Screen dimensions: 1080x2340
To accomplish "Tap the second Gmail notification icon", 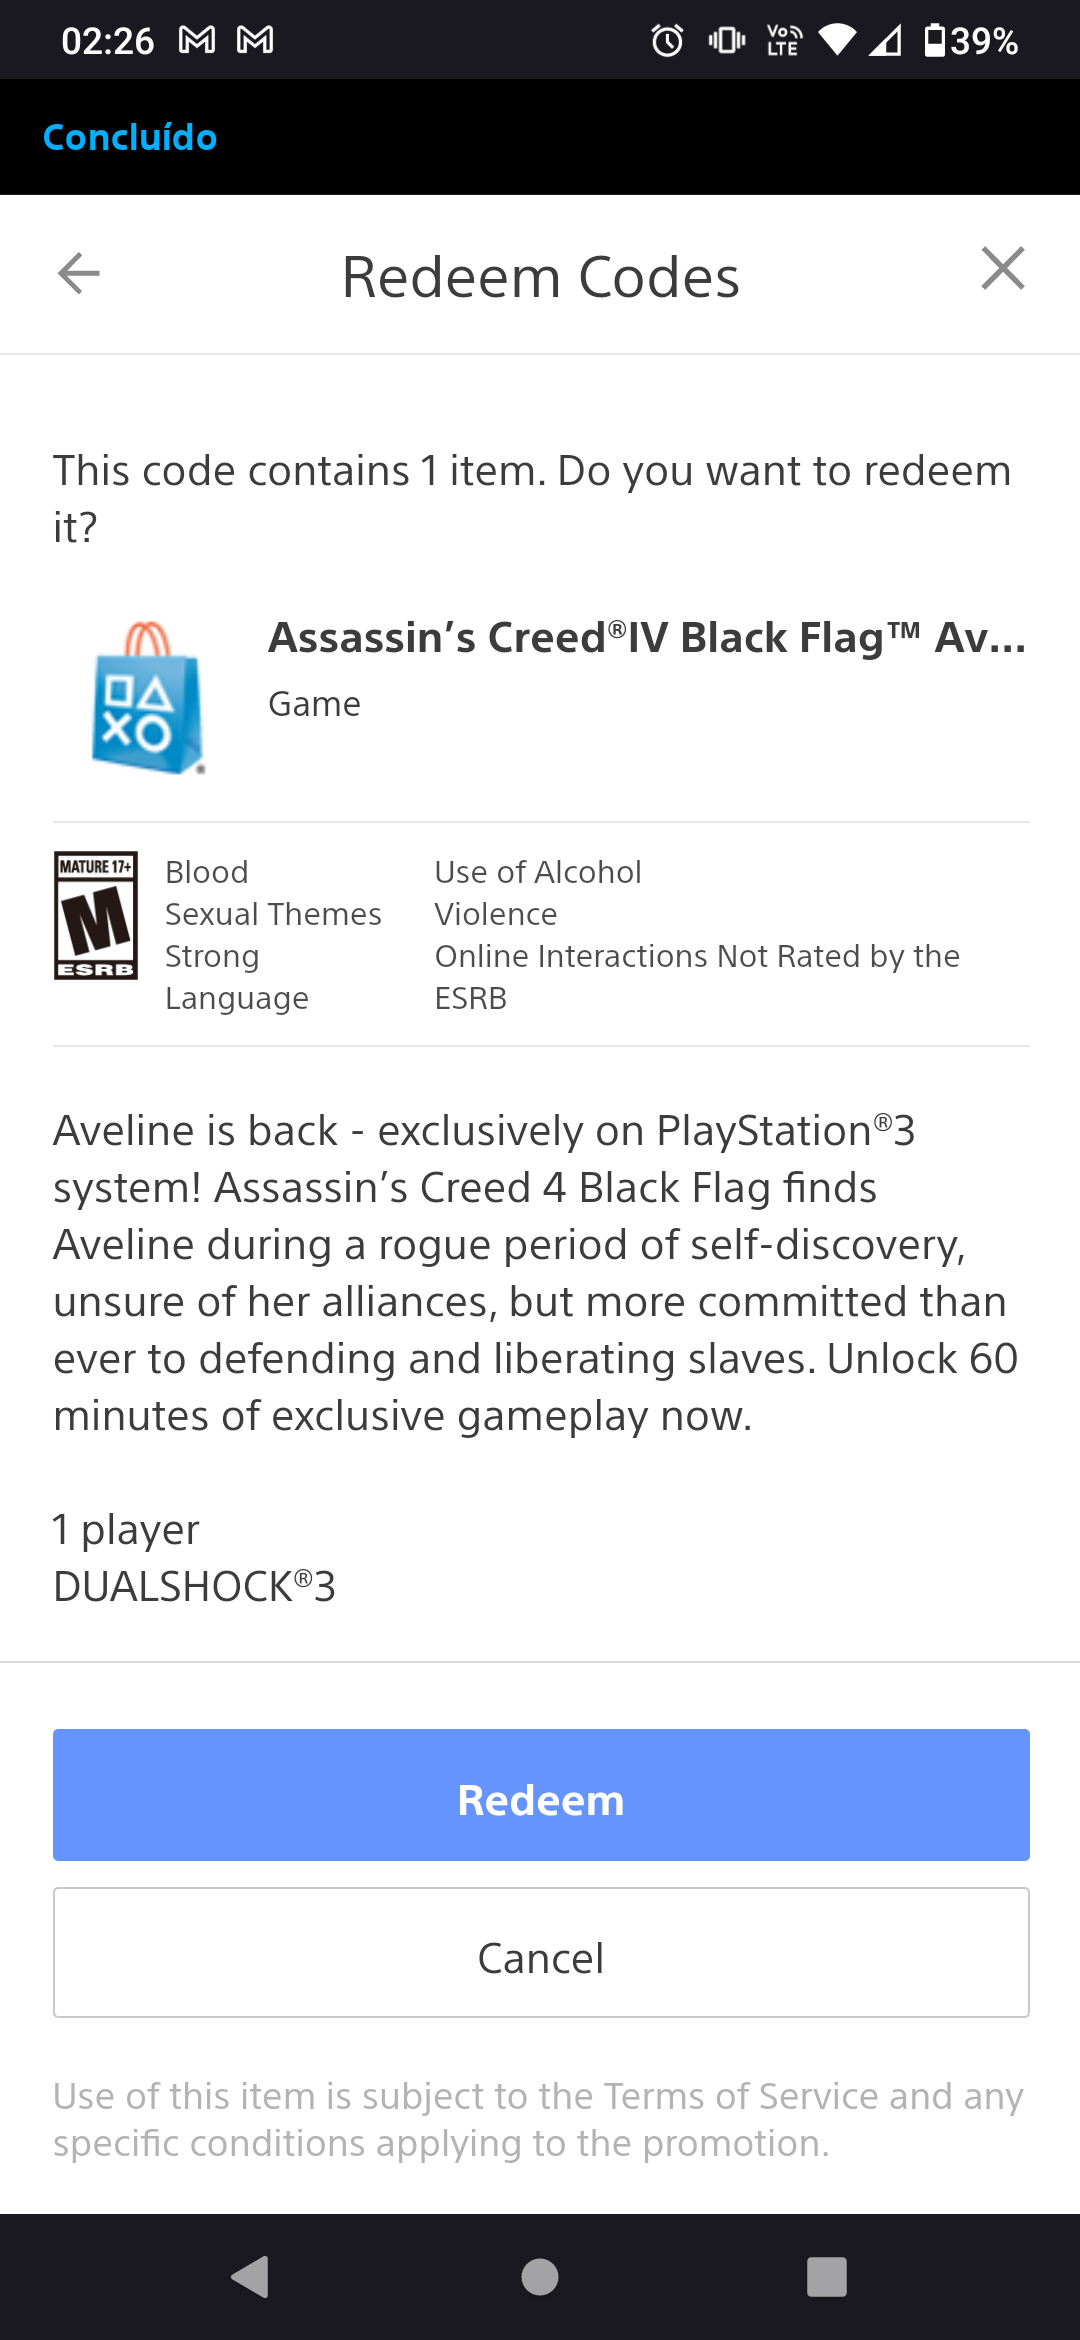I will click(x=255, y=40).
